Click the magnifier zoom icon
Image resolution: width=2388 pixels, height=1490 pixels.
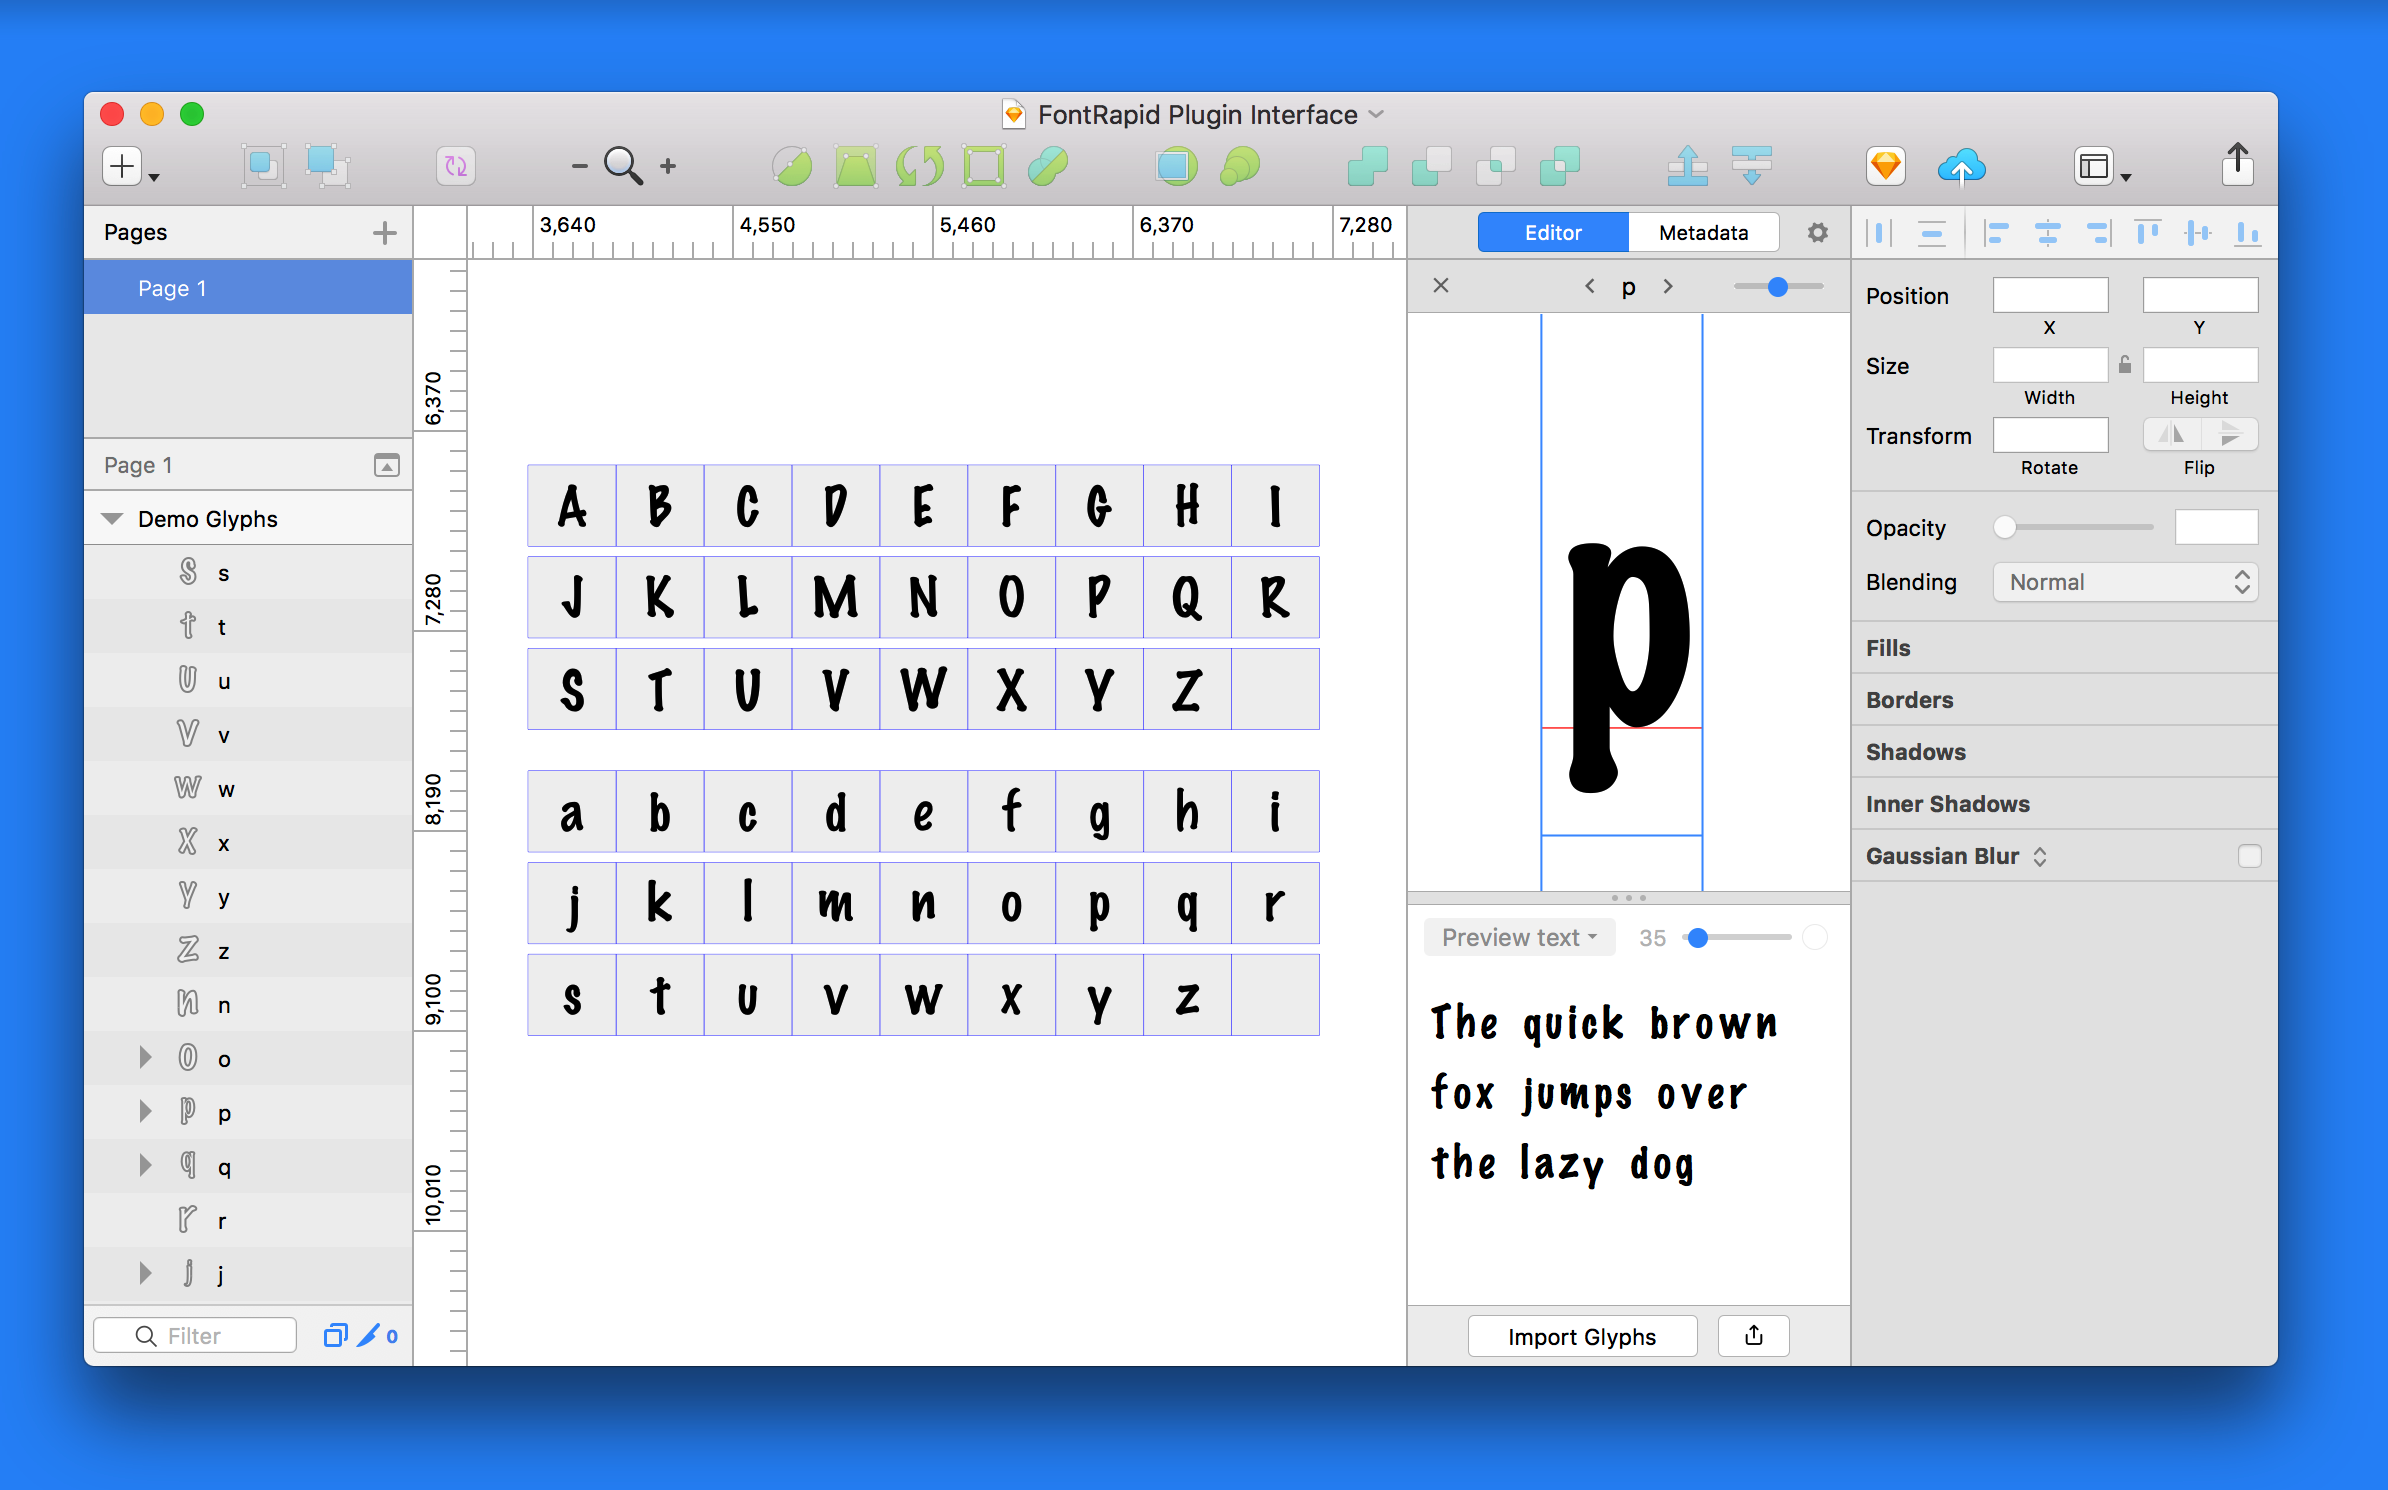pyautogui.click(x=623, y=166)
